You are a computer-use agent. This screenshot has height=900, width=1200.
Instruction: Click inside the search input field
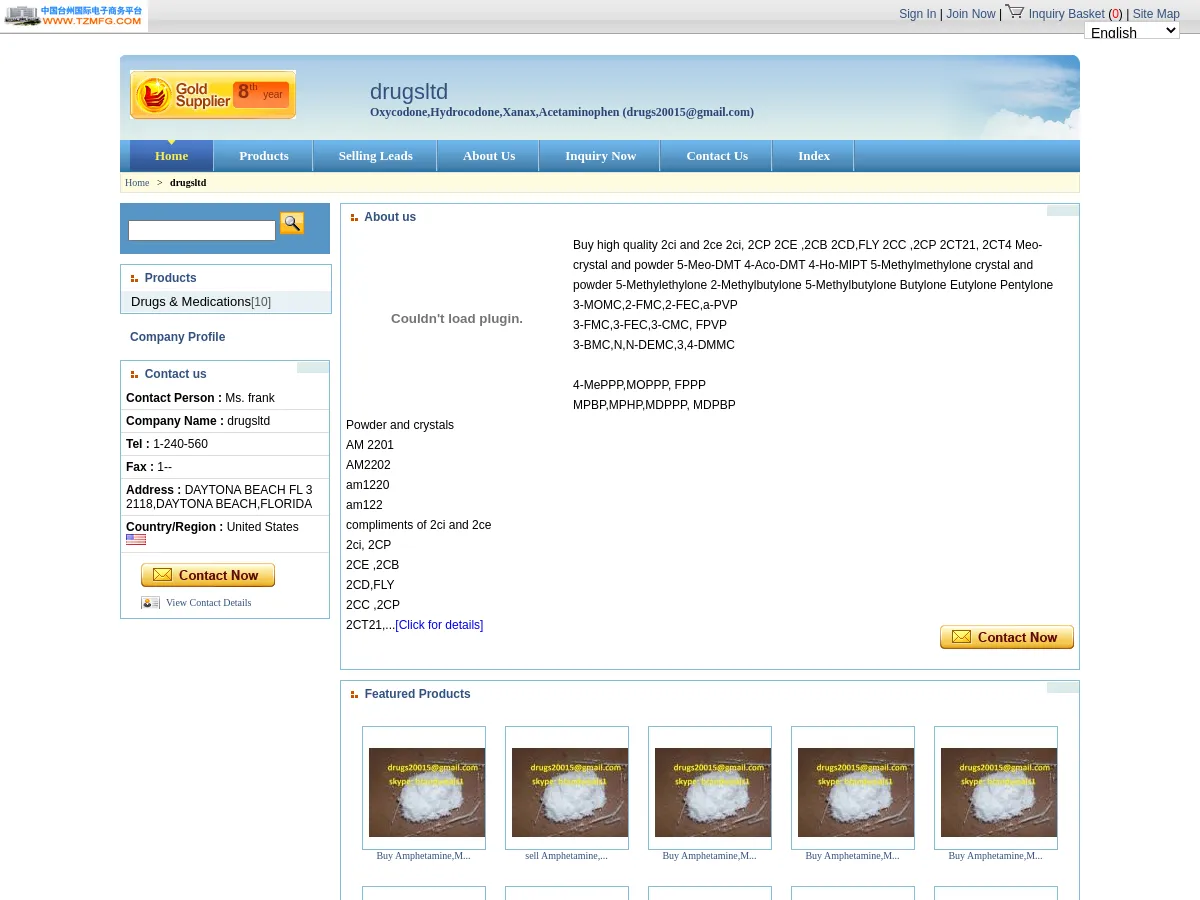[x=202, y=230]
